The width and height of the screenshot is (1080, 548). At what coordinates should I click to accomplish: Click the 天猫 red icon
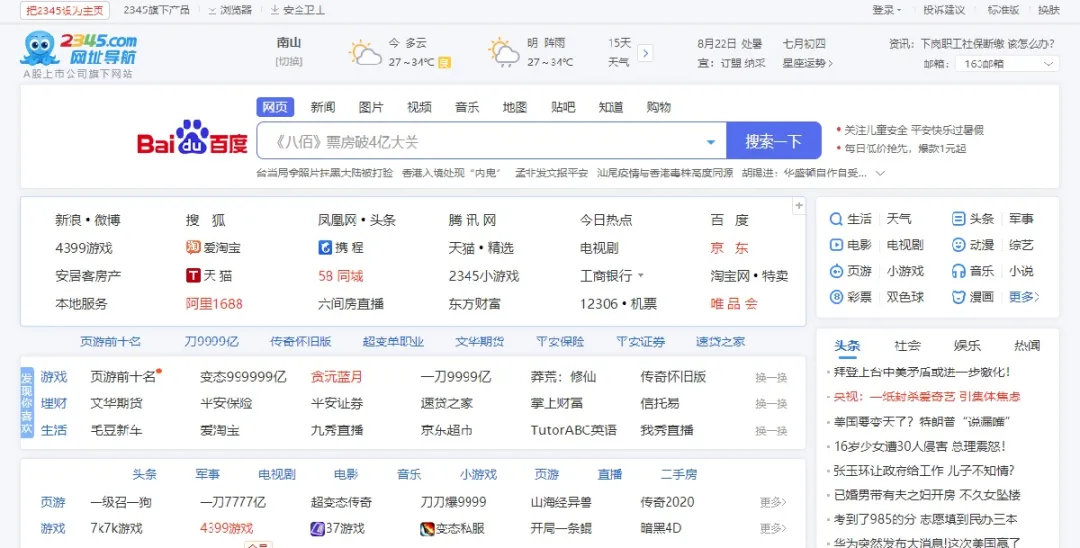(193, 275)
